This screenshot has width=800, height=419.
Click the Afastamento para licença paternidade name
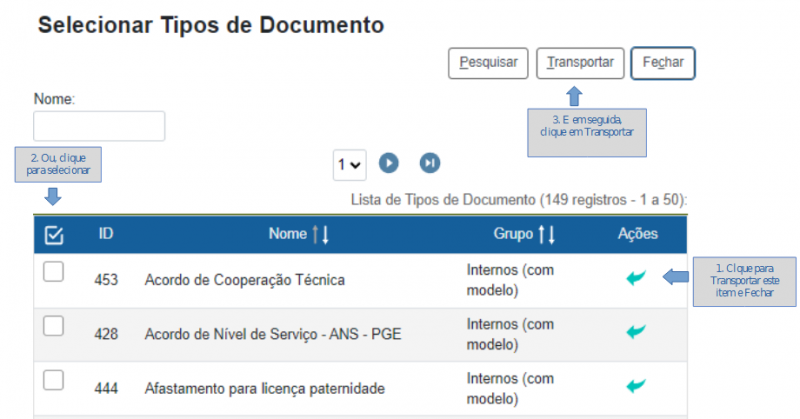coord(264,387)
